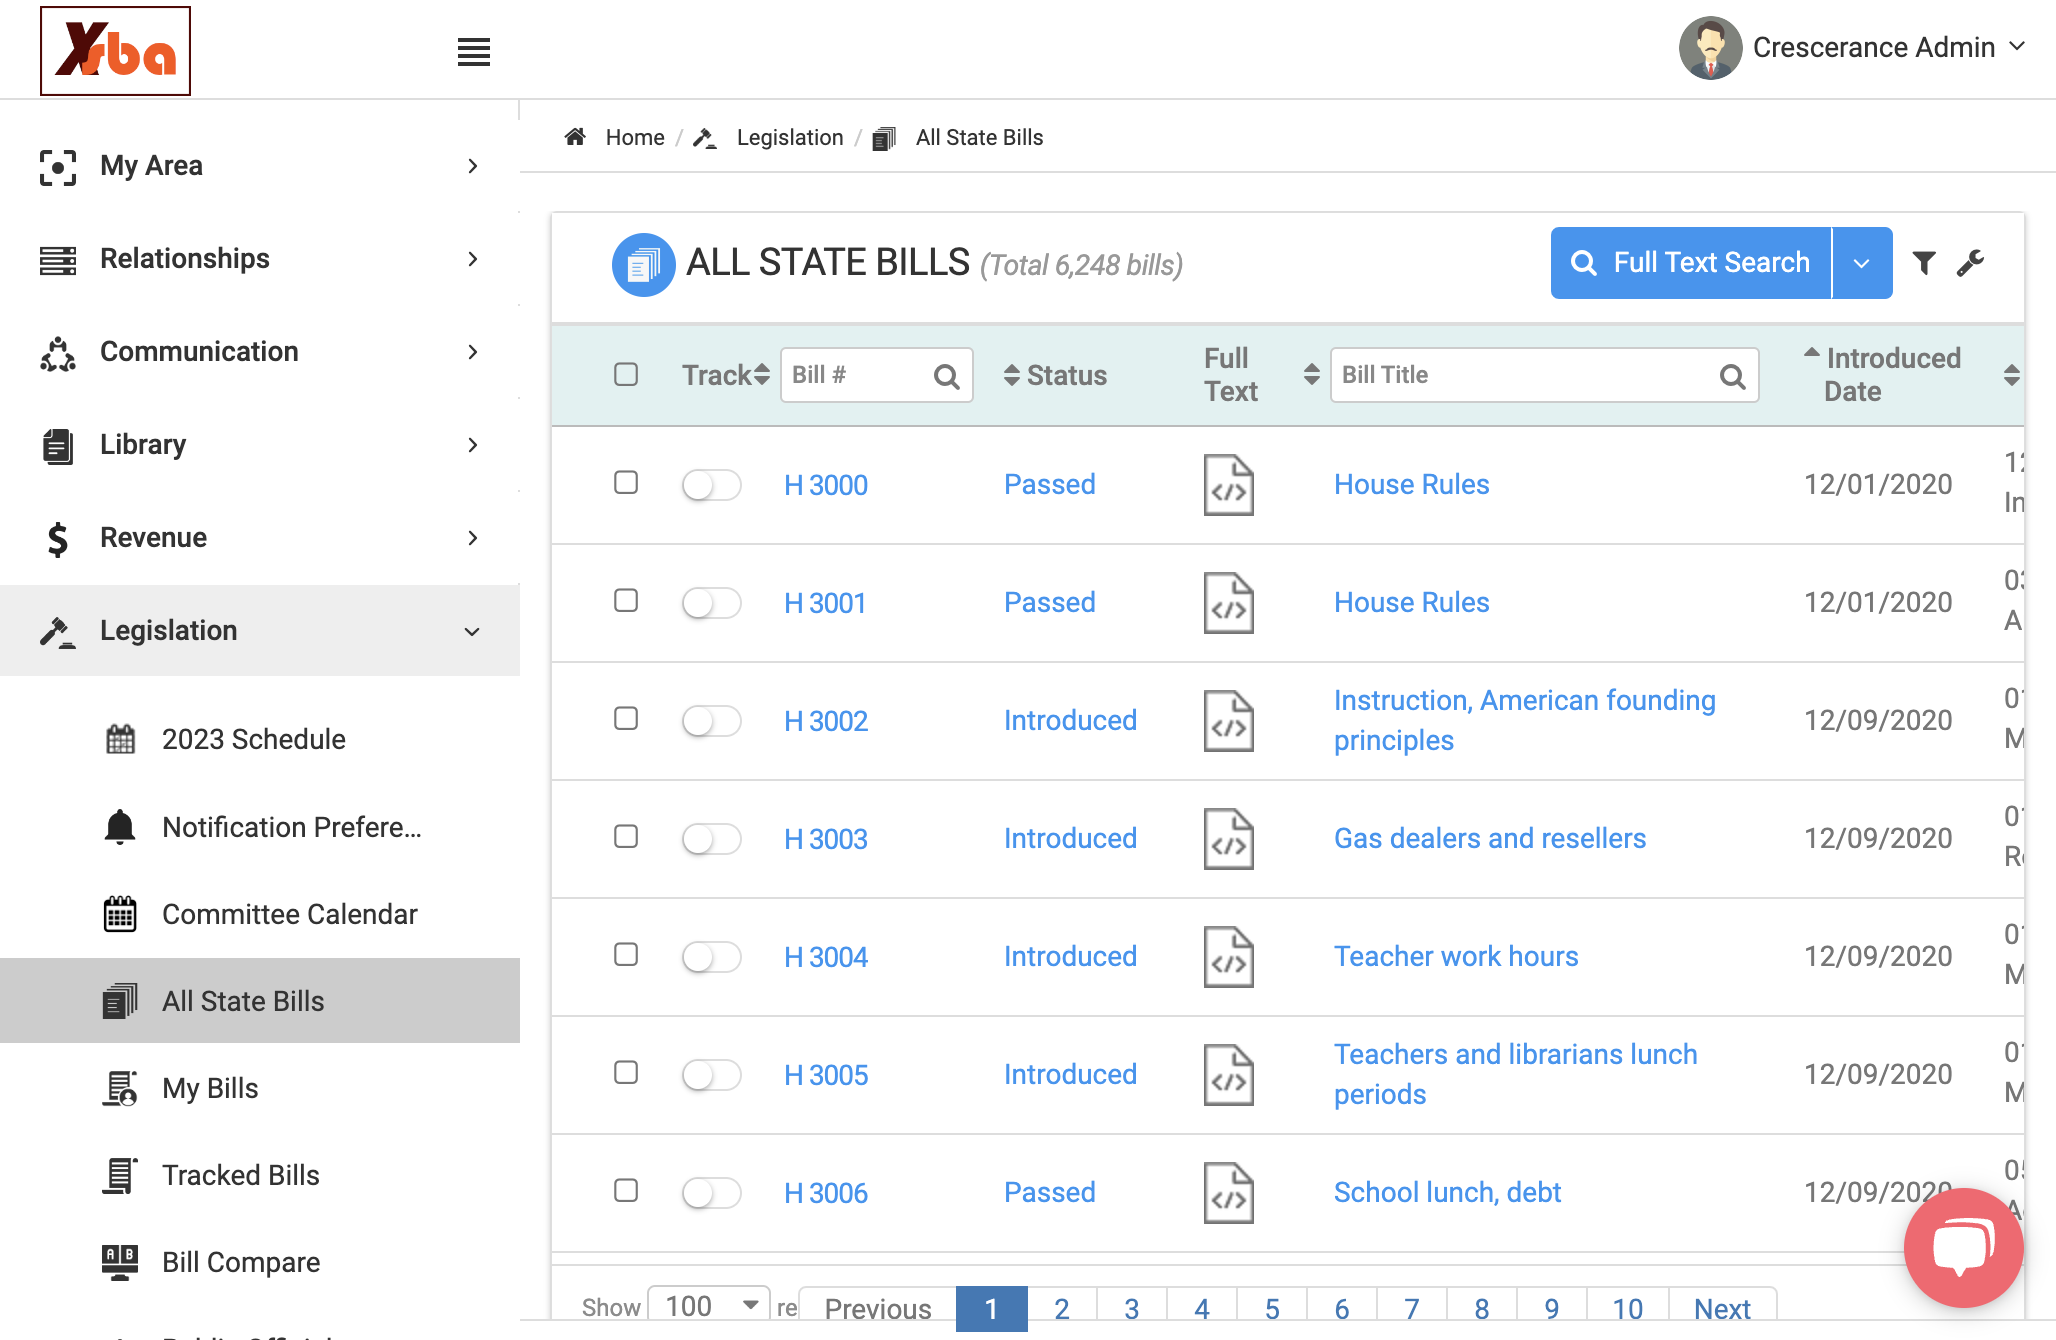Click the Xrba logo
This screenshot has width=2056, height=1340.
115,51
